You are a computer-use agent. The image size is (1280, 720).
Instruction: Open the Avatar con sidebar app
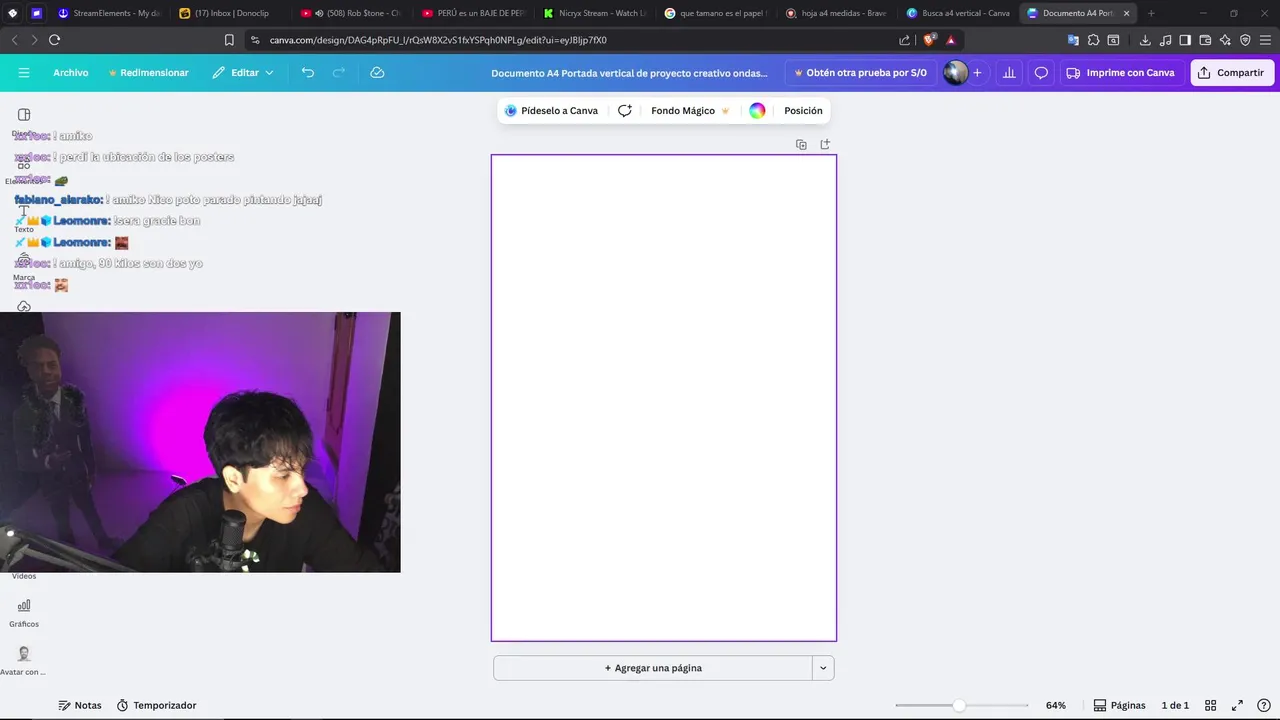point(24,660)
